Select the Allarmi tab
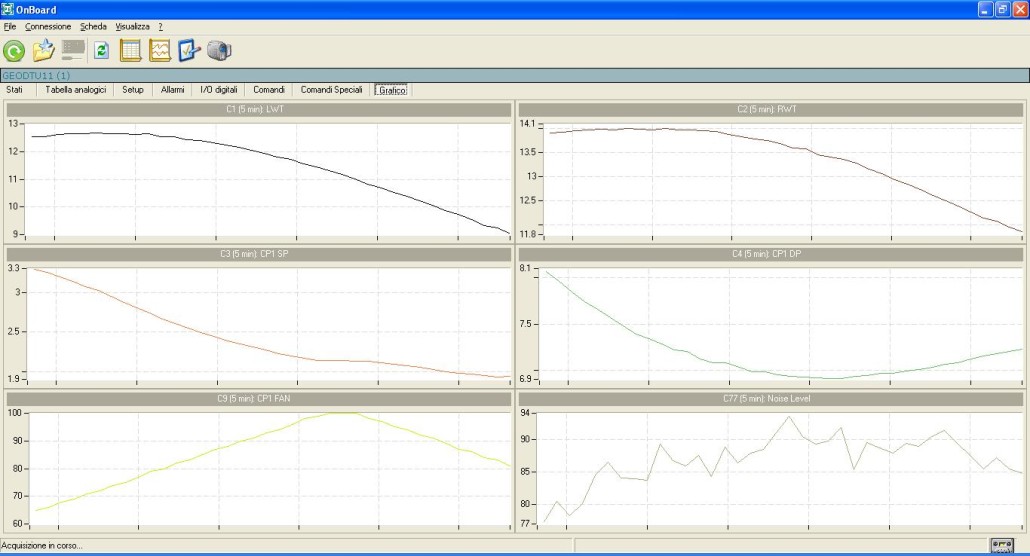This screenshot has width=1030, height=556. click(173, 90)
